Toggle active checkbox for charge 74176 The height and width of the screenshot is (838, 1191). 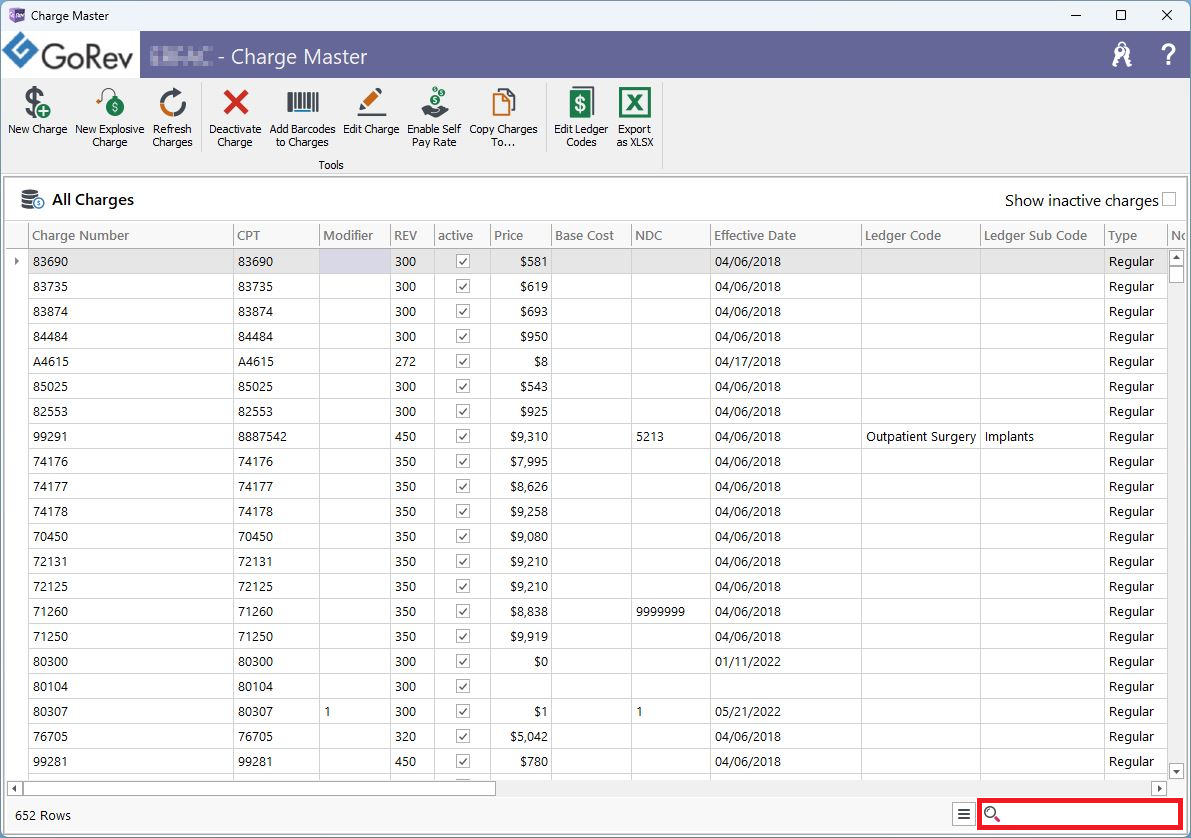(x=463, y=461)
